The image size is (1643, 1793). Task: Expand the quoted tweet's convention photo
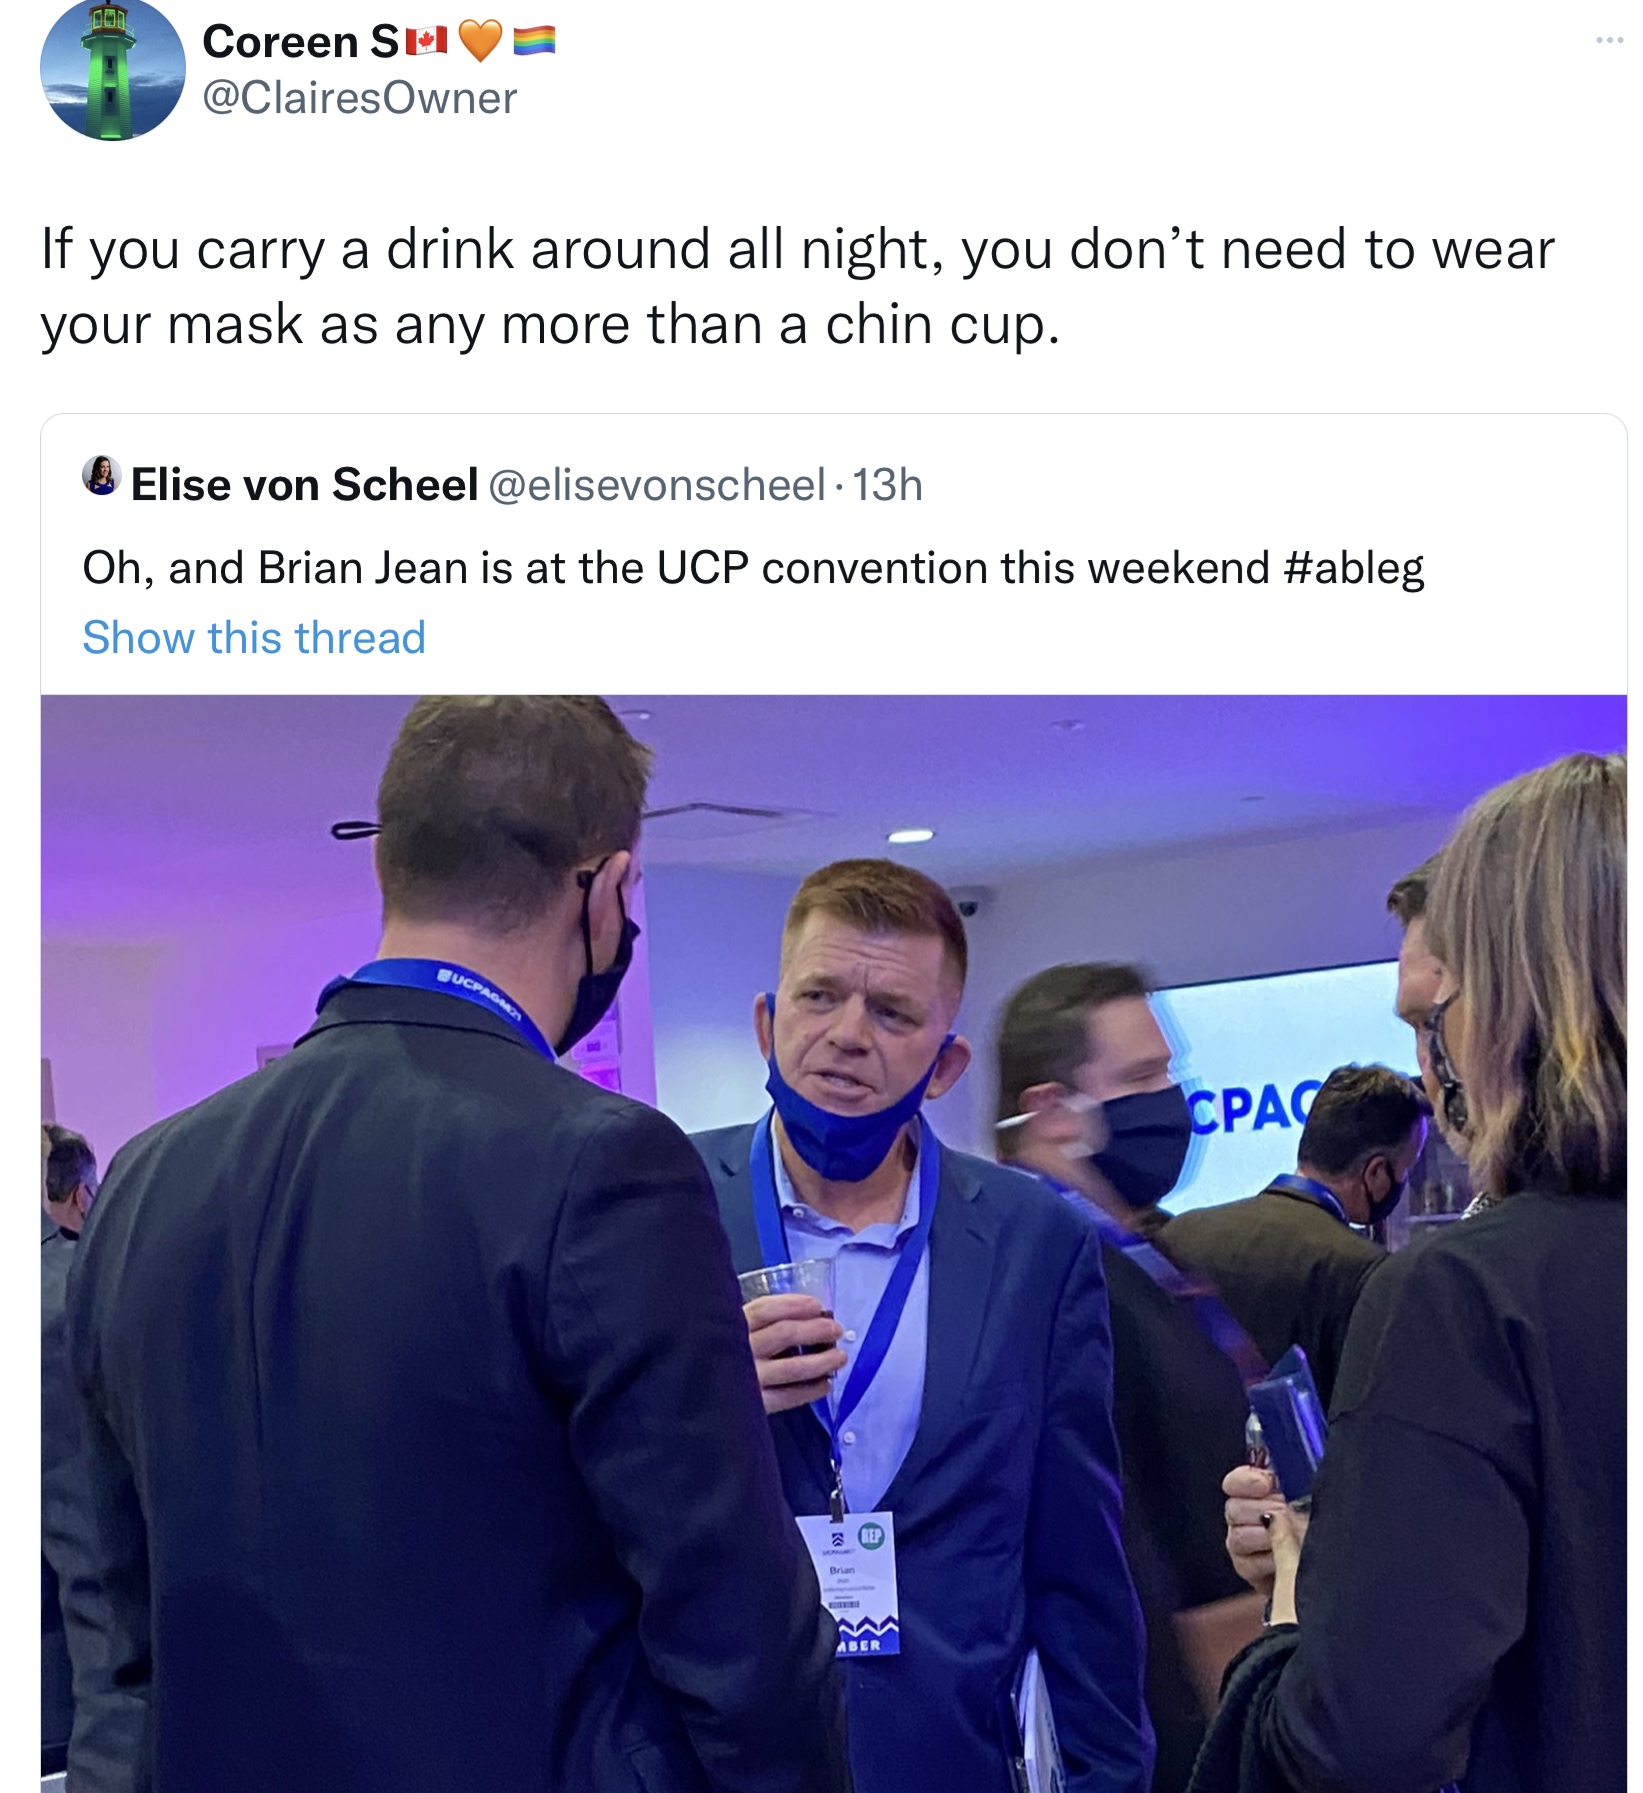click(x=833, y=1240)
